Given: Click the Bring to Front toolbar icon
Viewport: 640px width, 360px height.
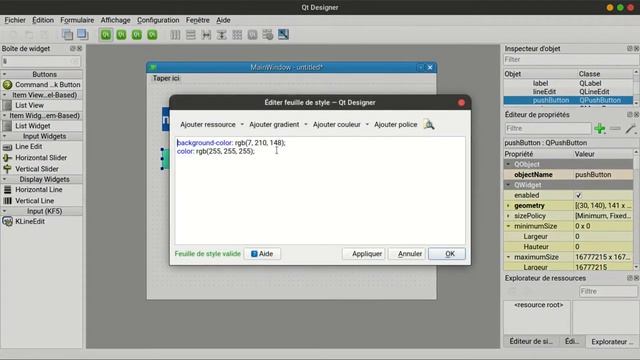Looking at the screenshot, I should click(x=82, y=35).
